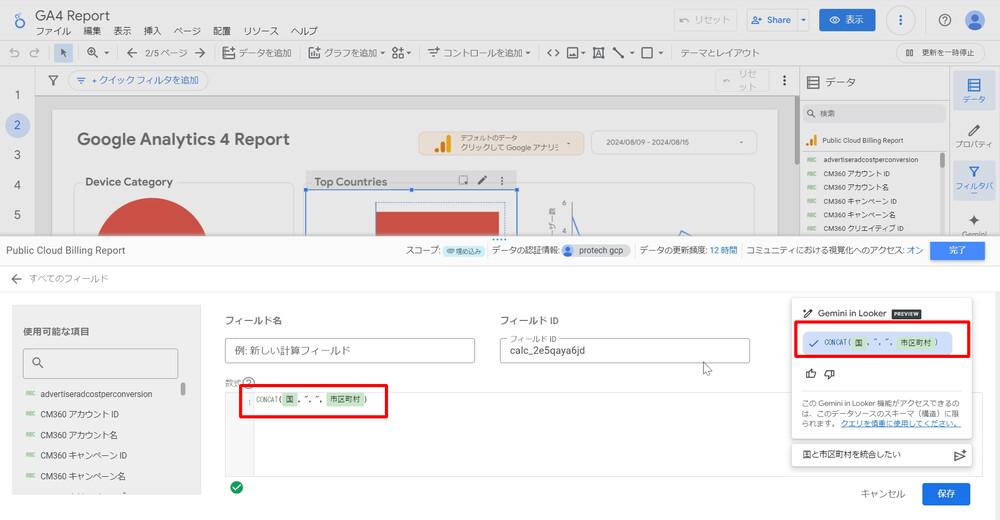Open the リソース menu
The image size is (1000, 520).
pos(261,31)
